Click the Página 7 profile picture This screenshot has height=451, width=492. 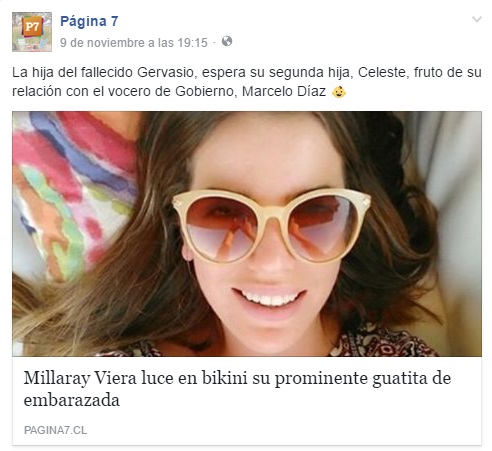(x=32, y=32)
